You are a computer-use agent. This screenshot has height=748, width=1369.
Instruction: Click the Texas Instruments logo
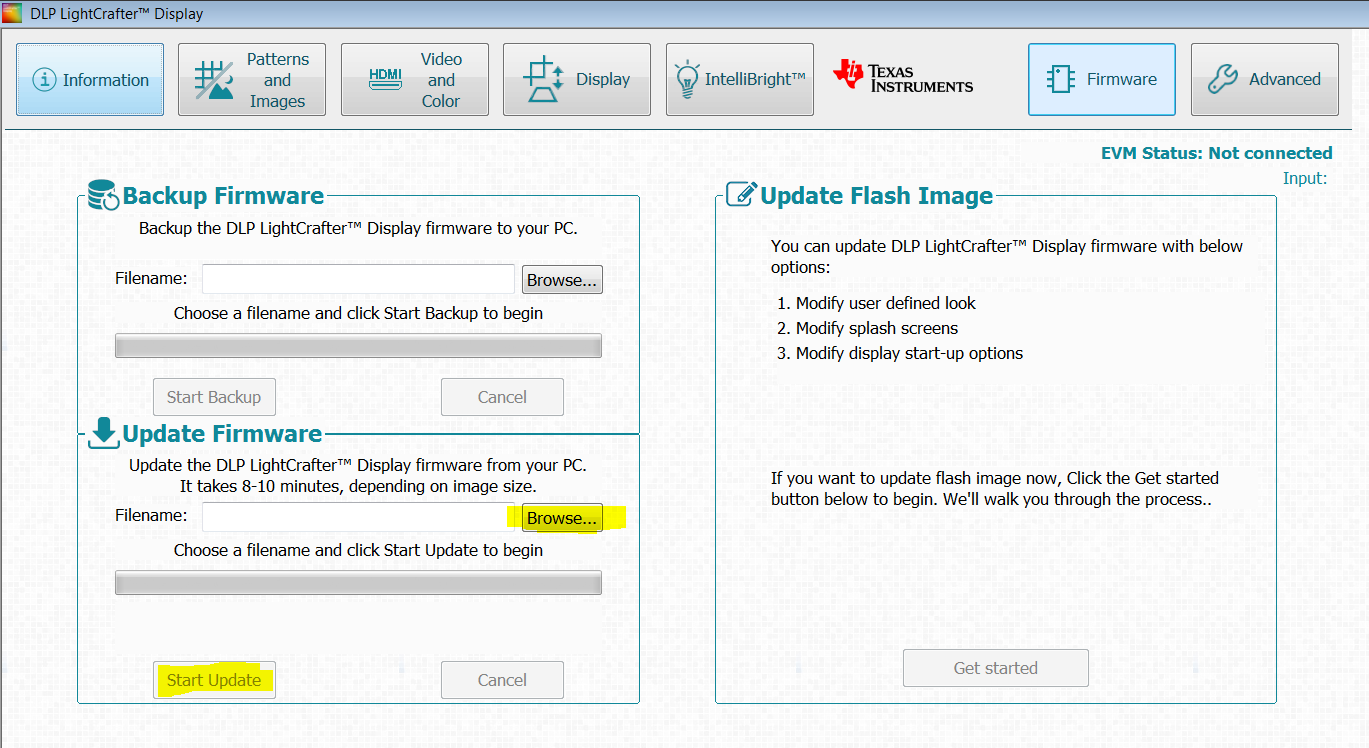[x=903, y=77]
